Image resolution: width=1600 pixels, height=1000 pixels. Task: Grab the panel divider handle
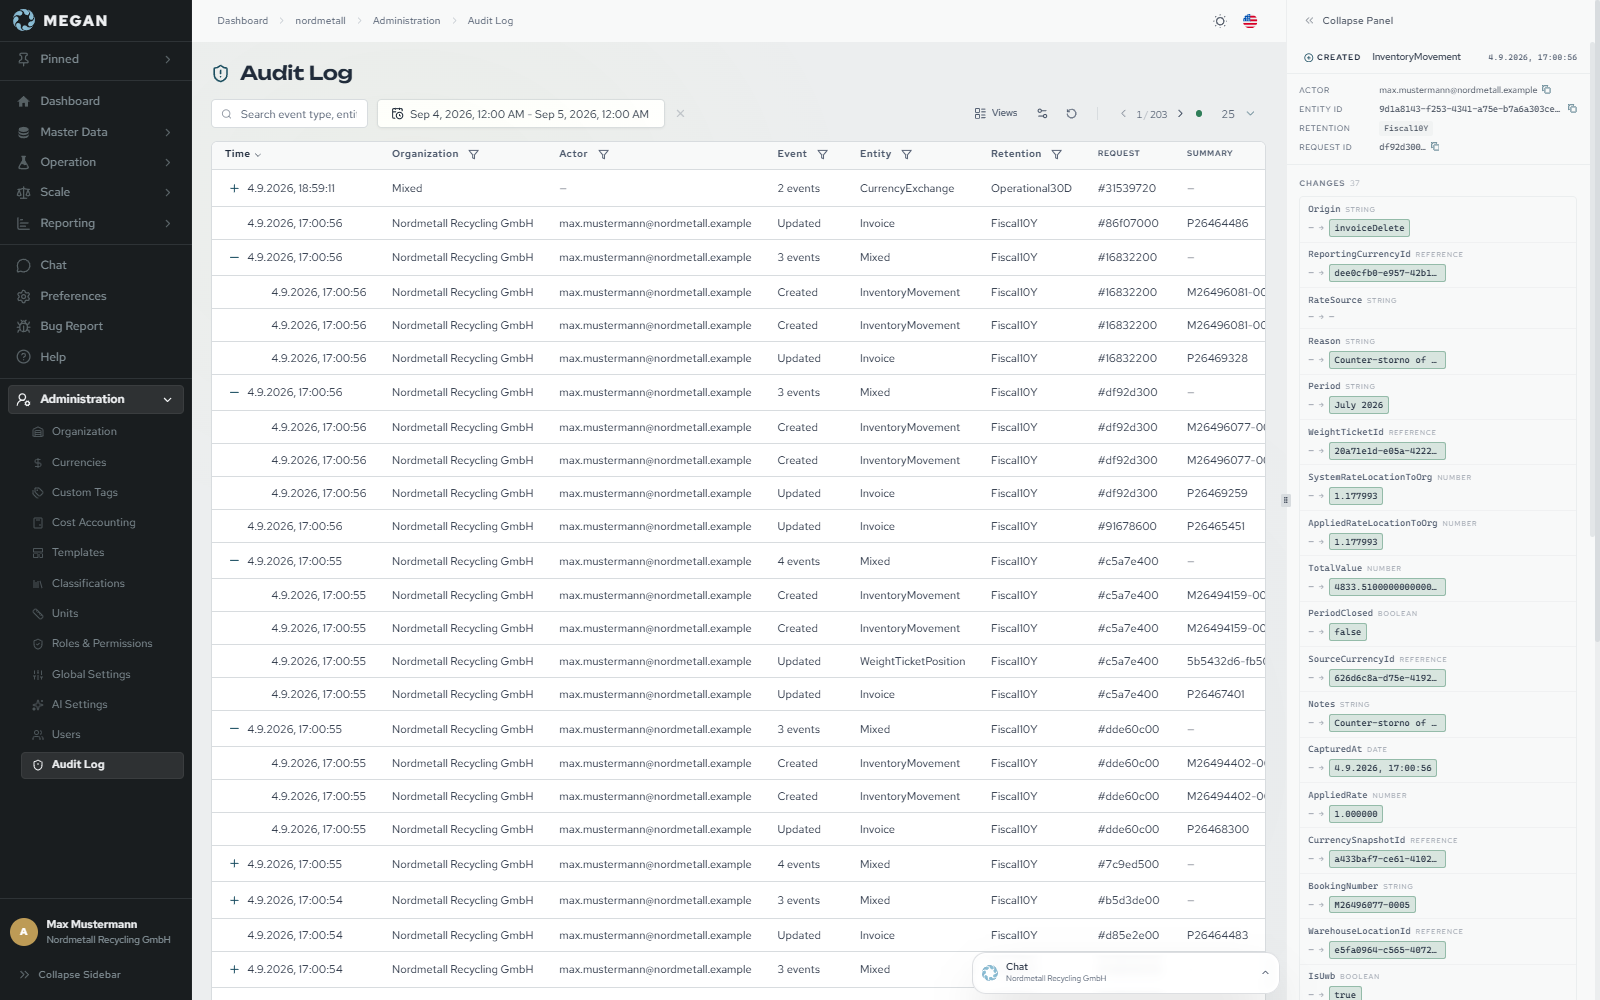[x=1286, y=500]
